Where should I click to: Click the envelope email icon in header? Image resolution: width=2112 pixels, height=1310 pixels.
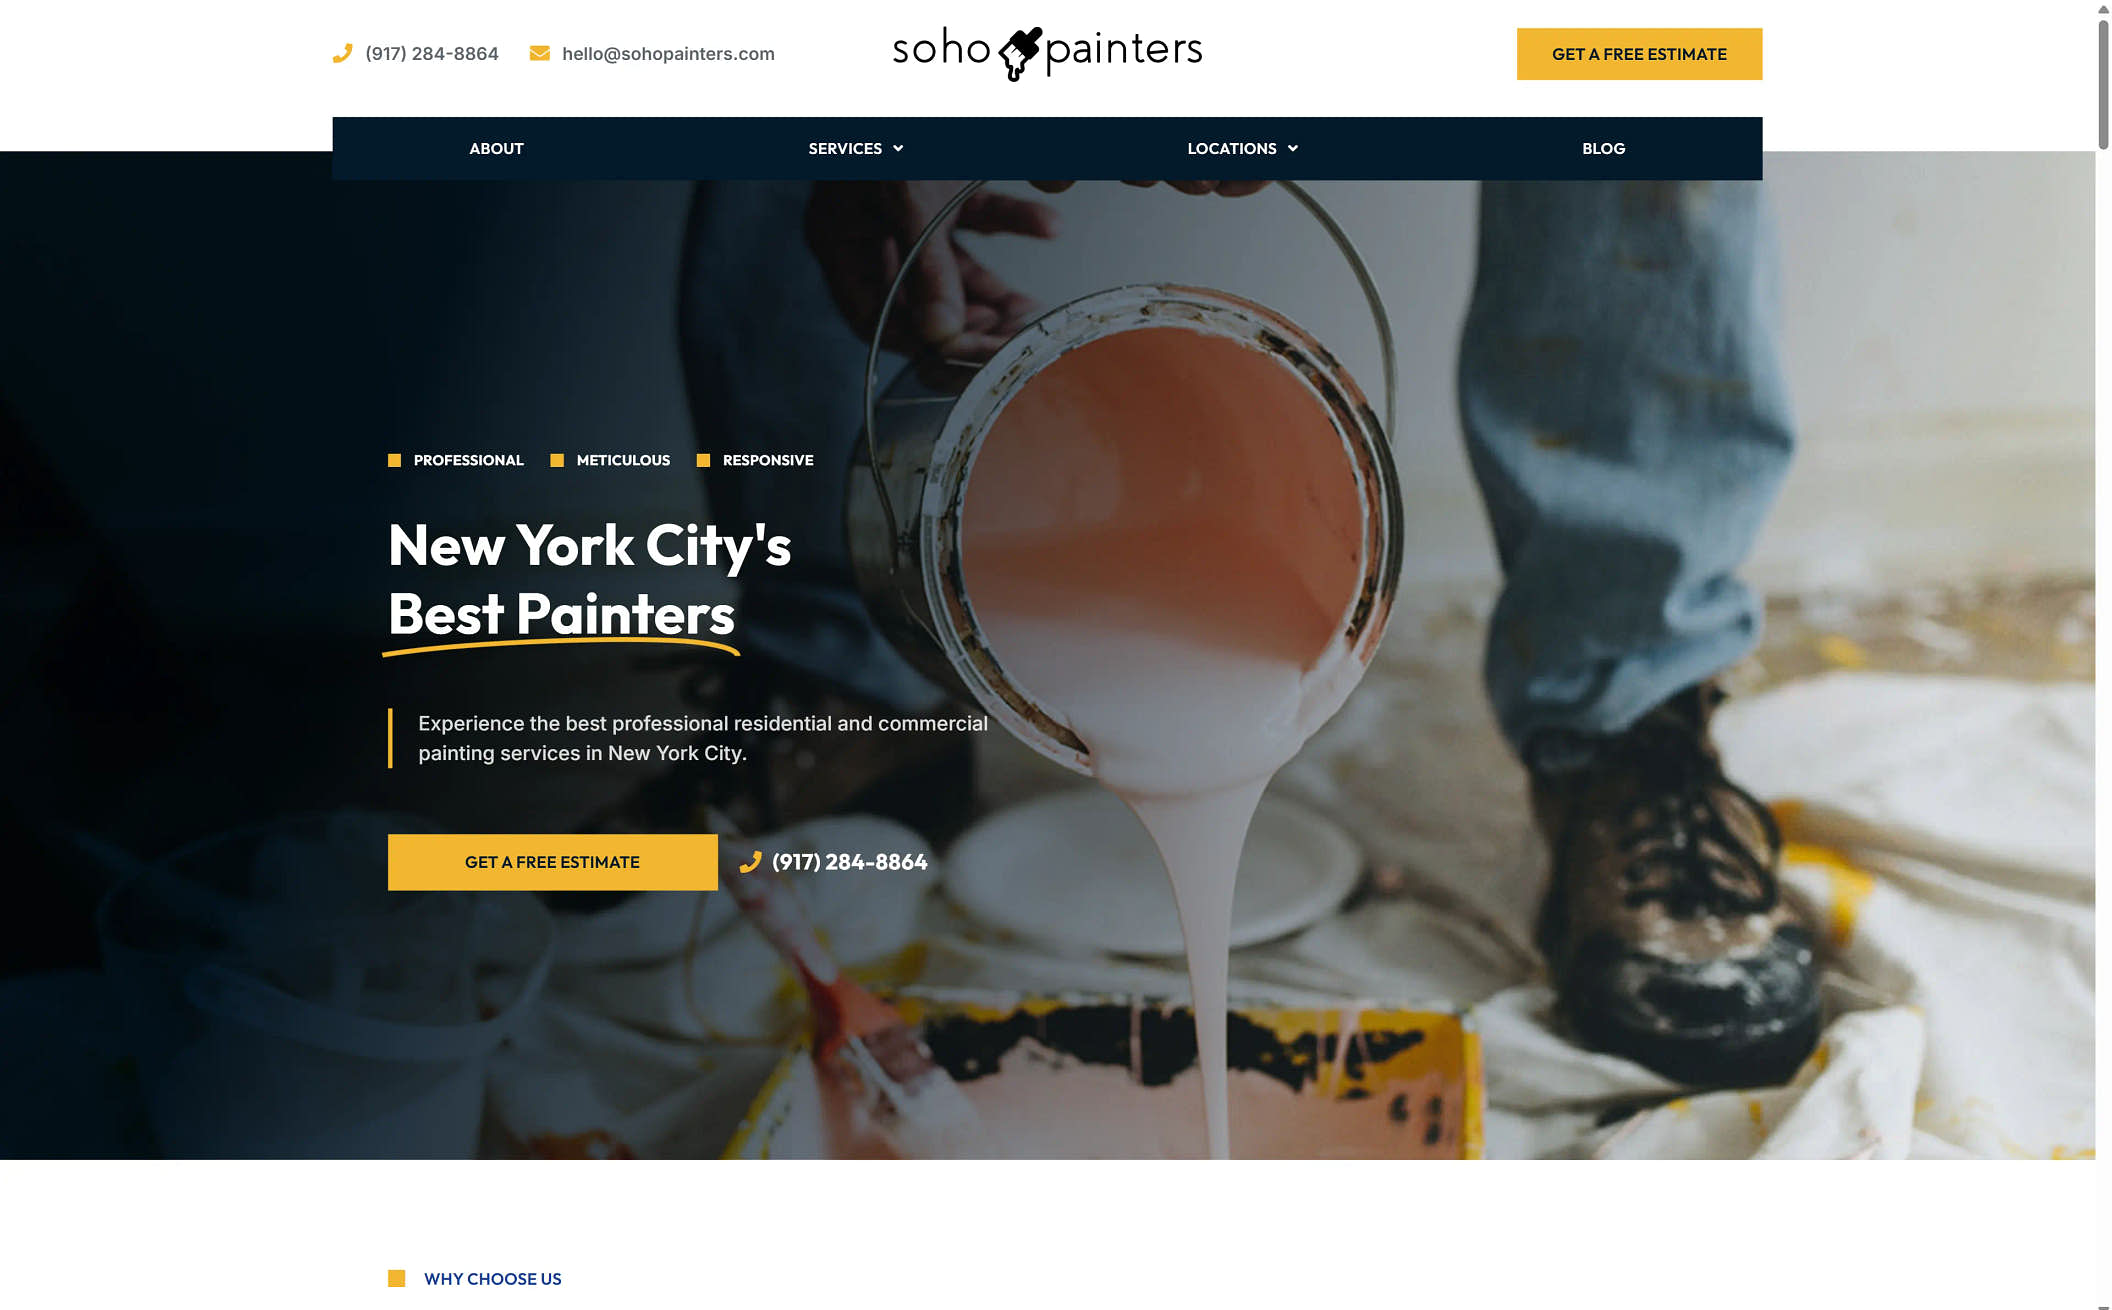click(540, 53)
